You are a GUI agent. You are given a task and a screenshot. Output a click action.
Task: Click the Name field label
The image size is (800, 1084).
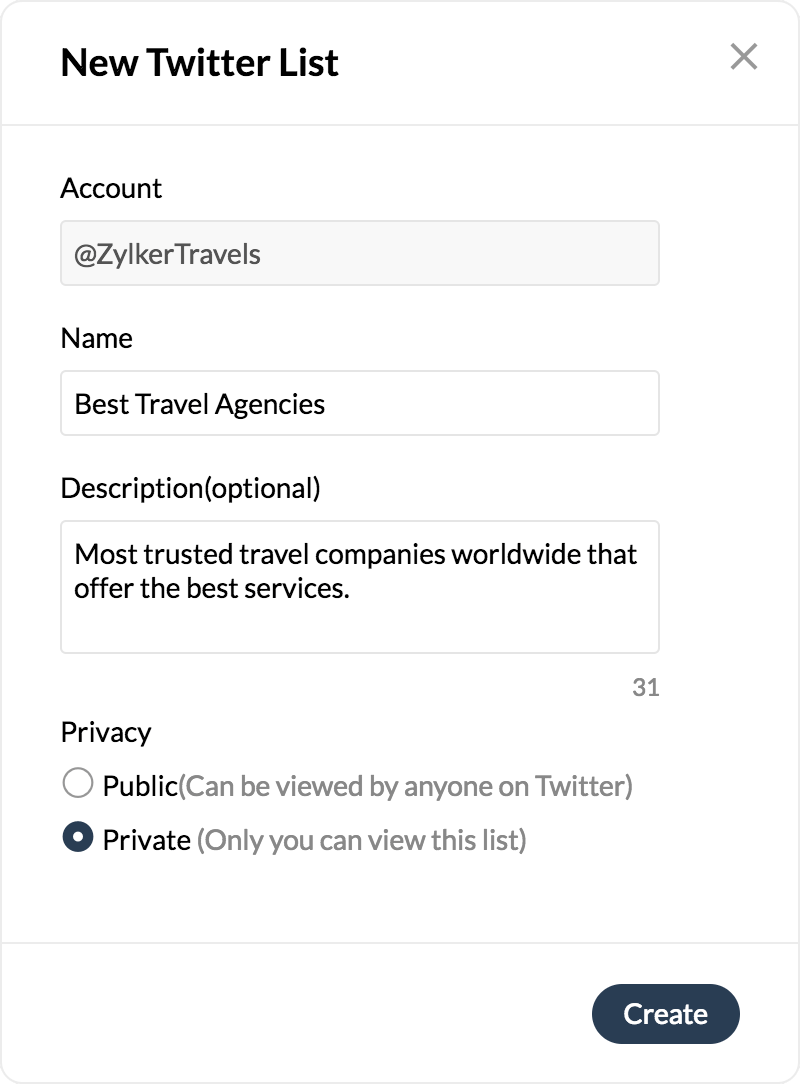[96, 338]
